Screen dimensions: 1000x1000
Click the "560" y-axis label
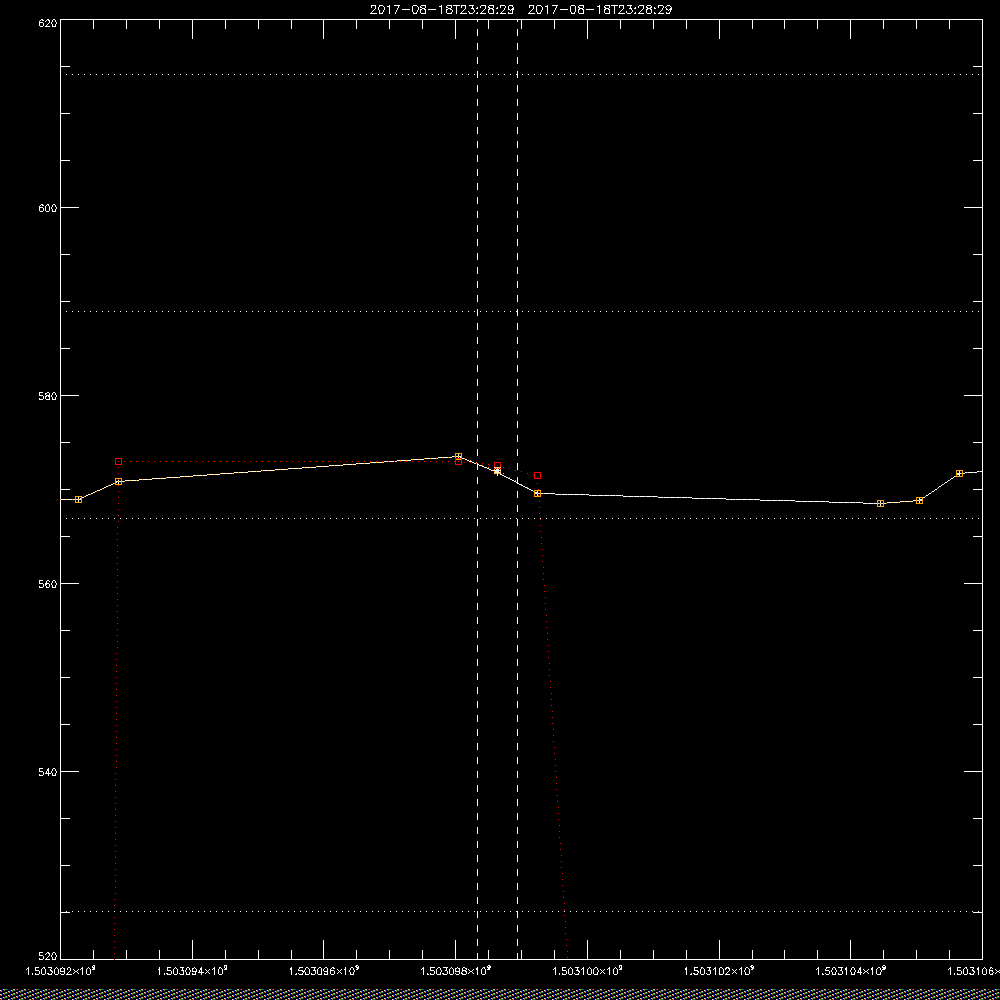48,584
